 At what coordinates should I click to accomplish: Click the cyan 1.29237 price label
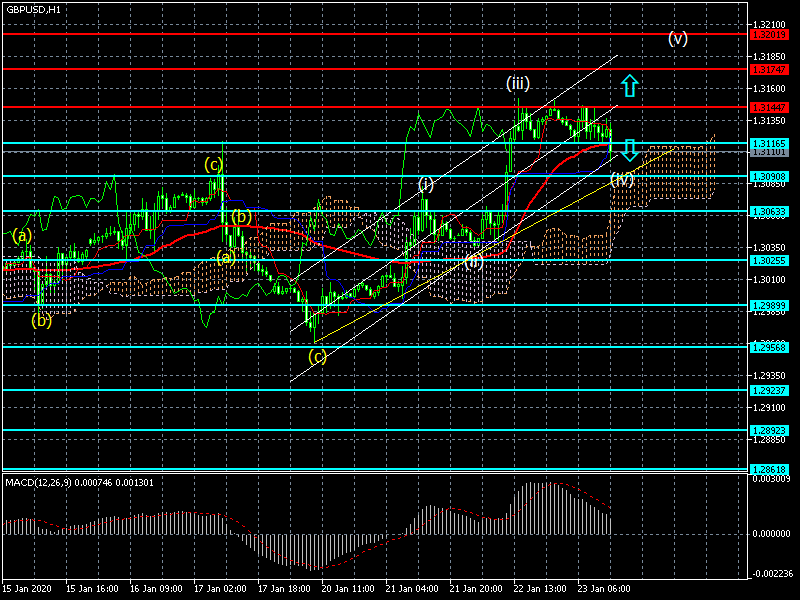[x=769, y=390]
